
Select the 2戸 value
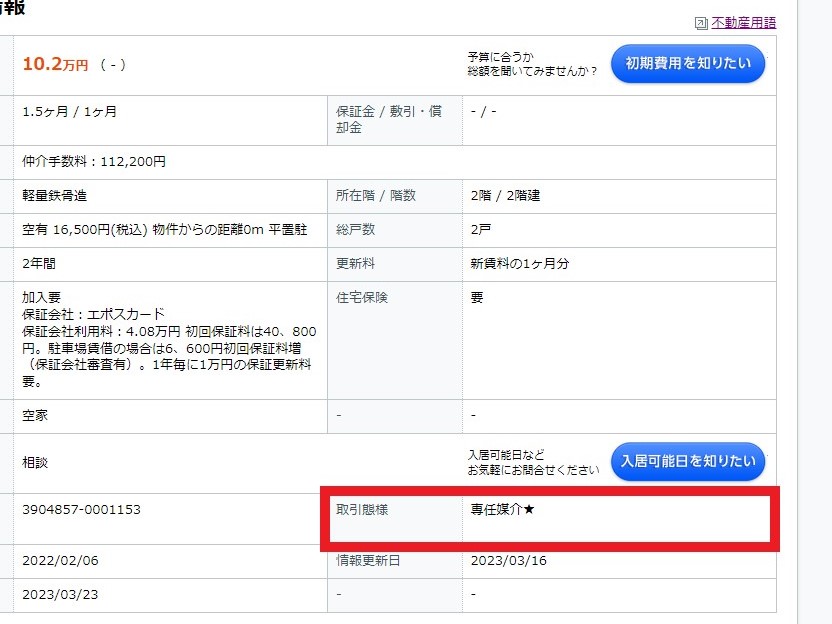pos(481,229)
